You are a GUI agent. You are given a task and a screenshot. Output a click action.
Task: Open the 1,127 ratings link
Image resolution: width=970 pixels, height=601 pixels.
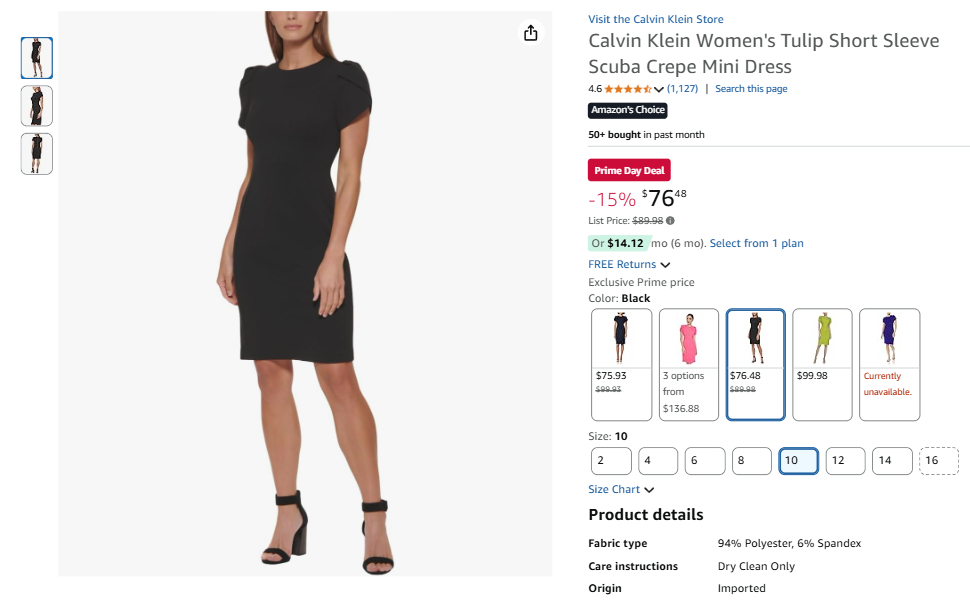tap(682, 89)
